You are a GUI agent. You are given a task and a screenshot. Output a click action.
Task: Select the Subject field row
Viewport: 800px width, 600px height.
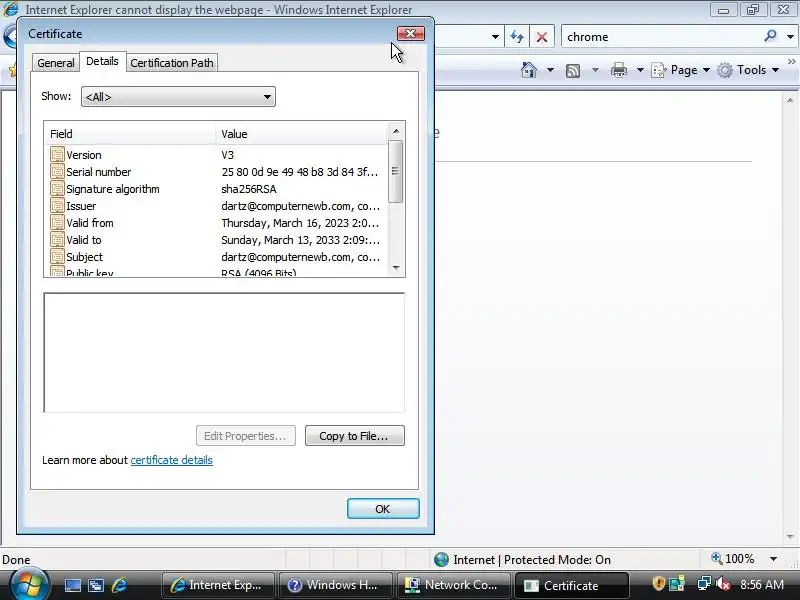coord(215,257)
